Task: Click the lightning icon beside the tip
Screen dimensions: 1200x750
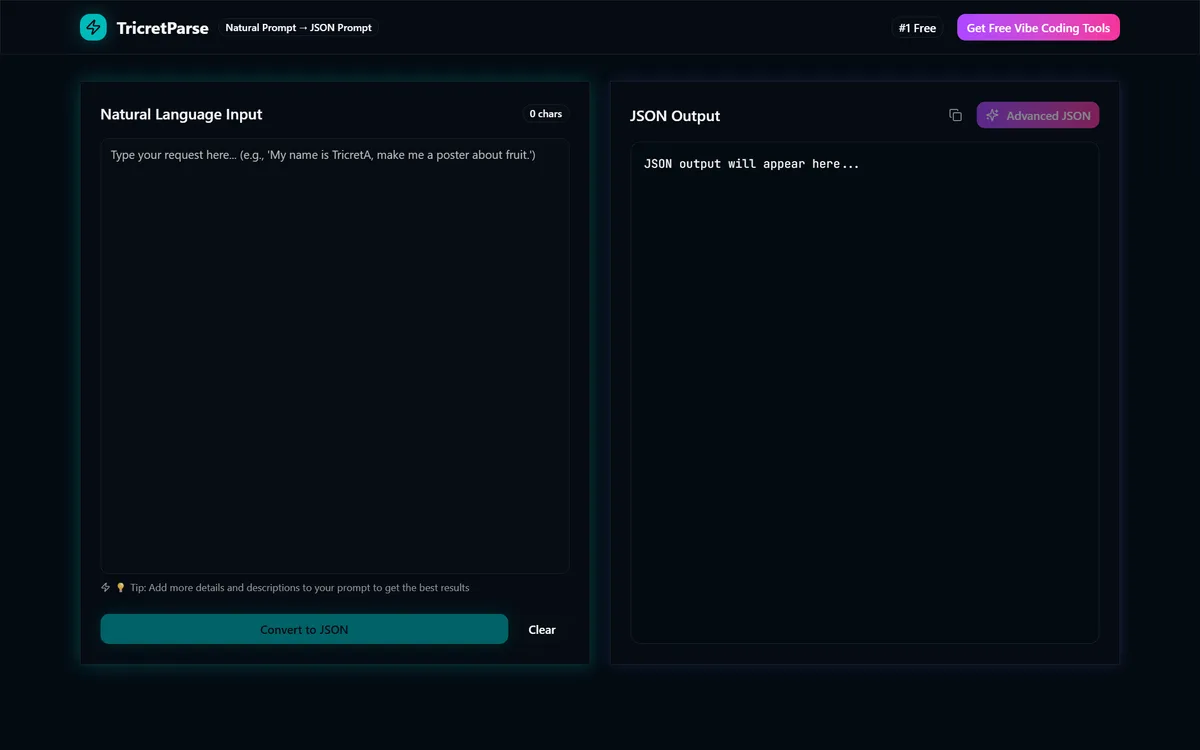Action: pyautogui.click(x=106, y=588)
